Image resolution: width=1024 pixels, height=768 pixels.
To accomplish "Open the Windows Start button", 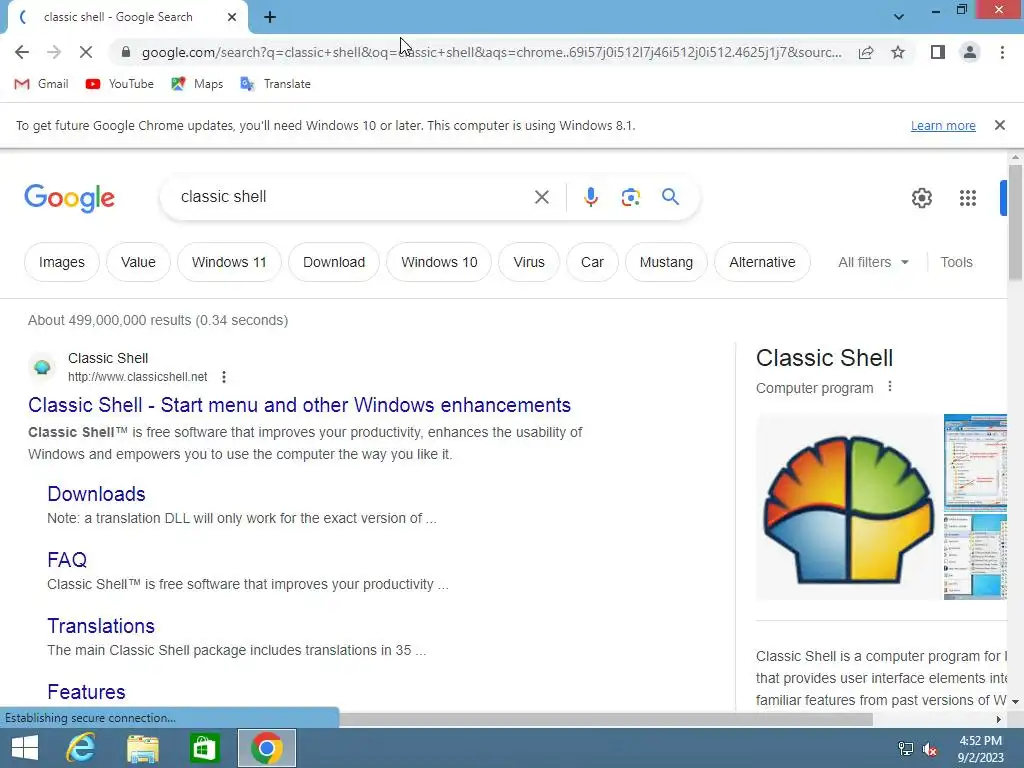I will point(25,748).
